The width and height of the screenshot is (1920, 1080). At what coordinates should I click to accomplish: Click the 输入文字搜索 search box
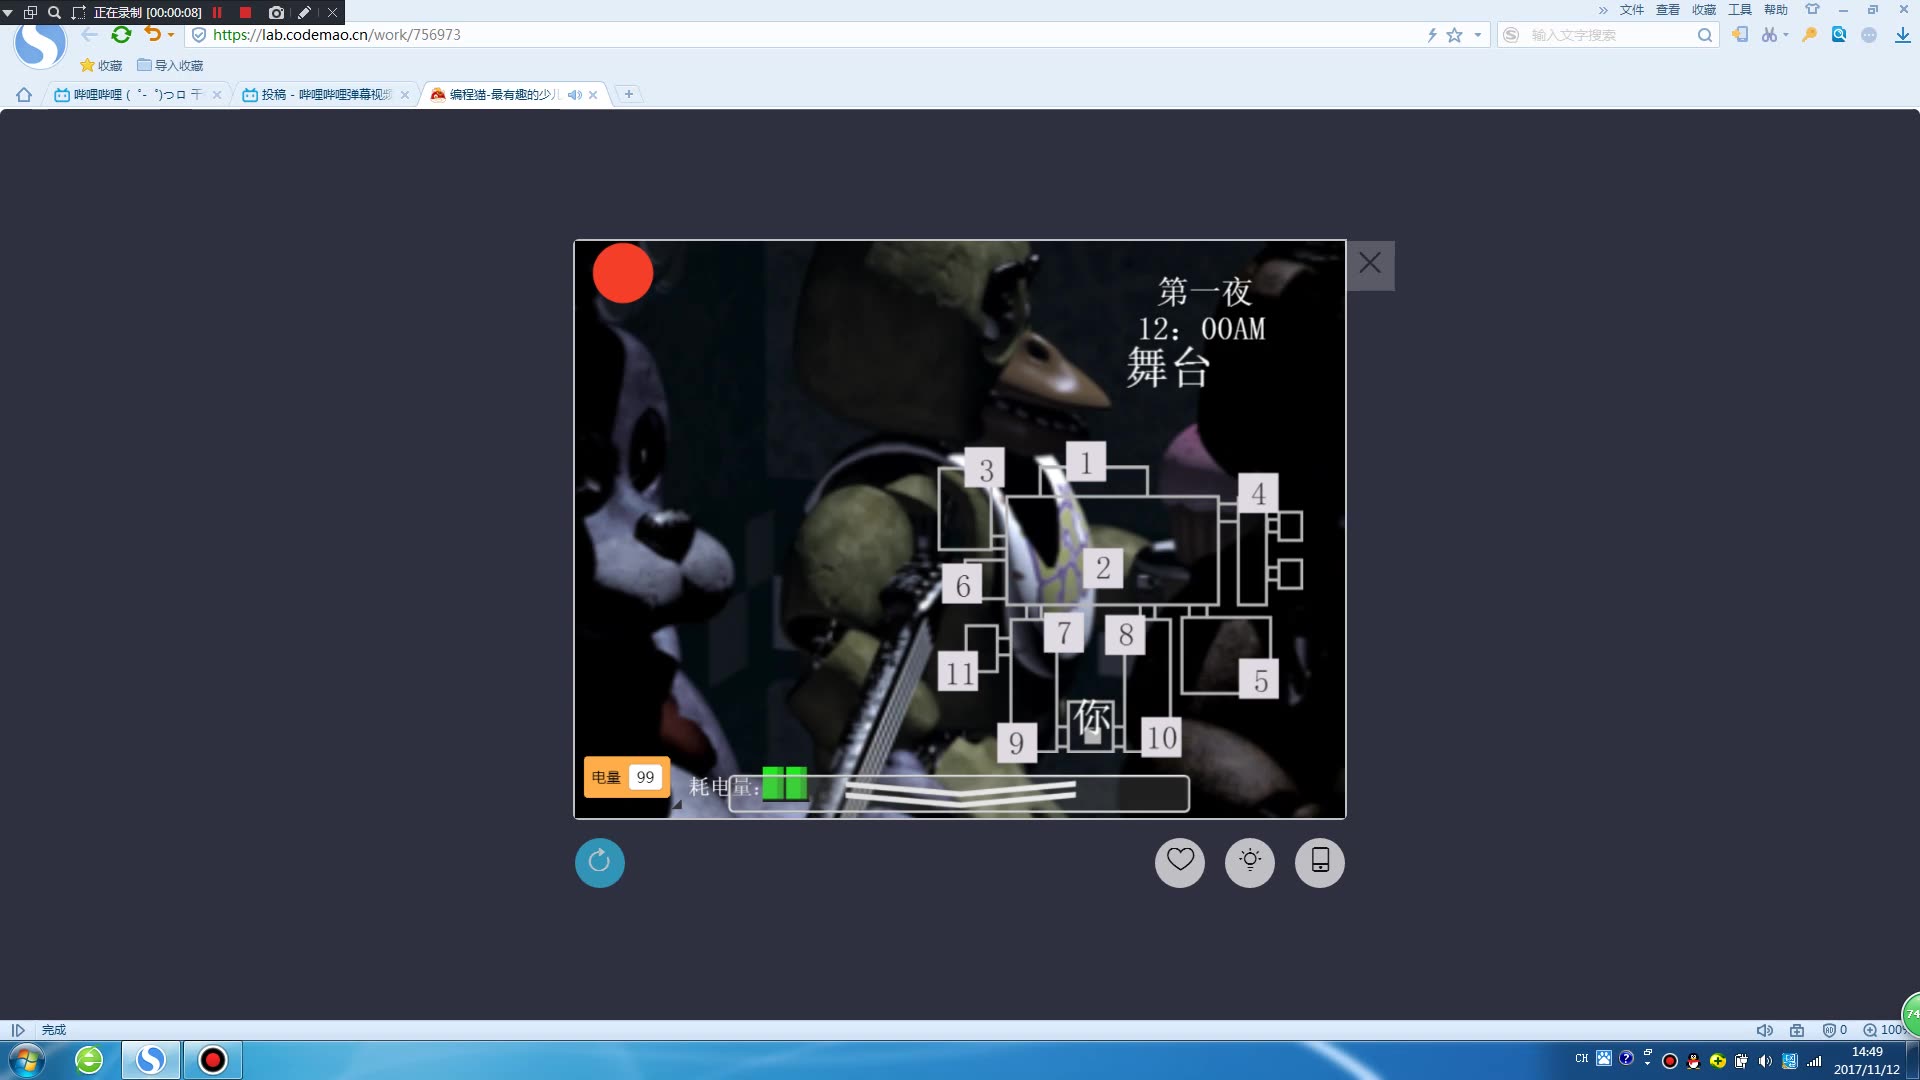(x=1610, y=35)
